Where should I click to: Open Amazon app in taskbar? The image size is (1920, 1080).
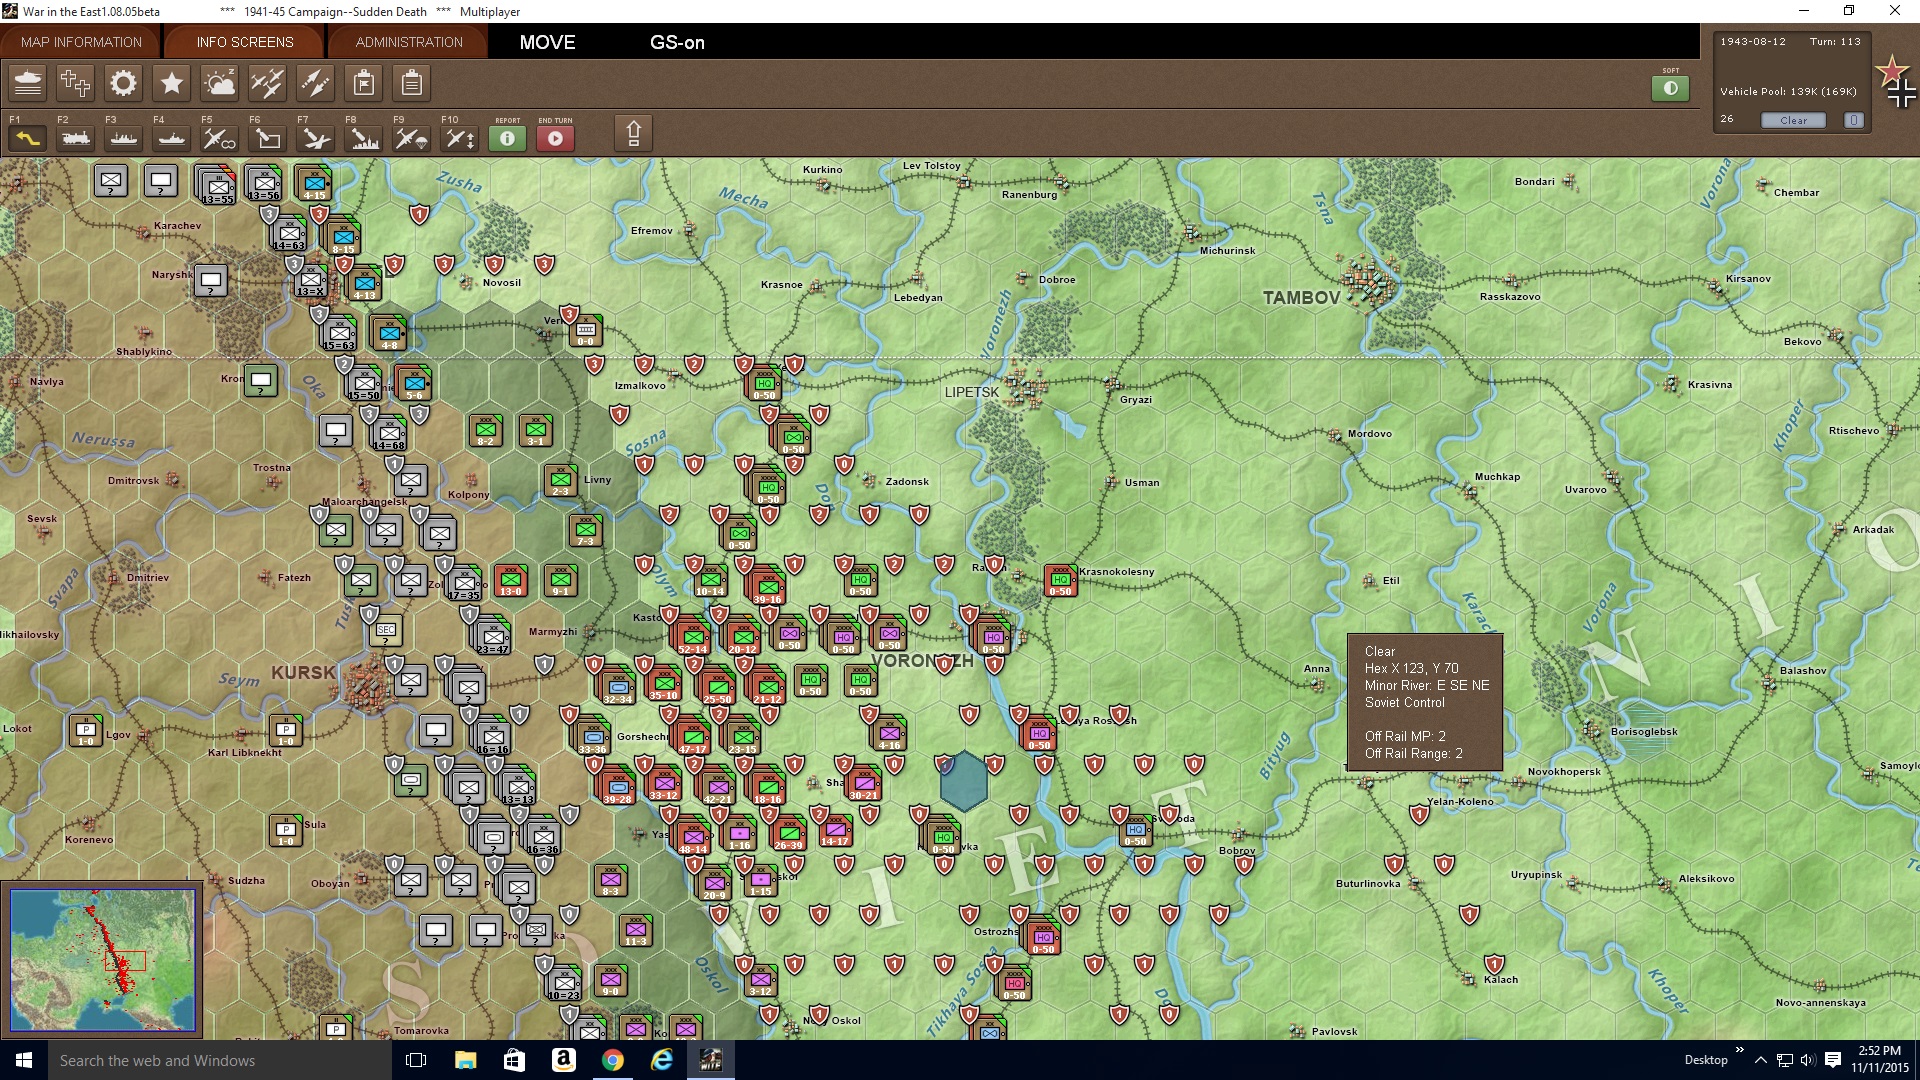click(x=563, y=1060)
